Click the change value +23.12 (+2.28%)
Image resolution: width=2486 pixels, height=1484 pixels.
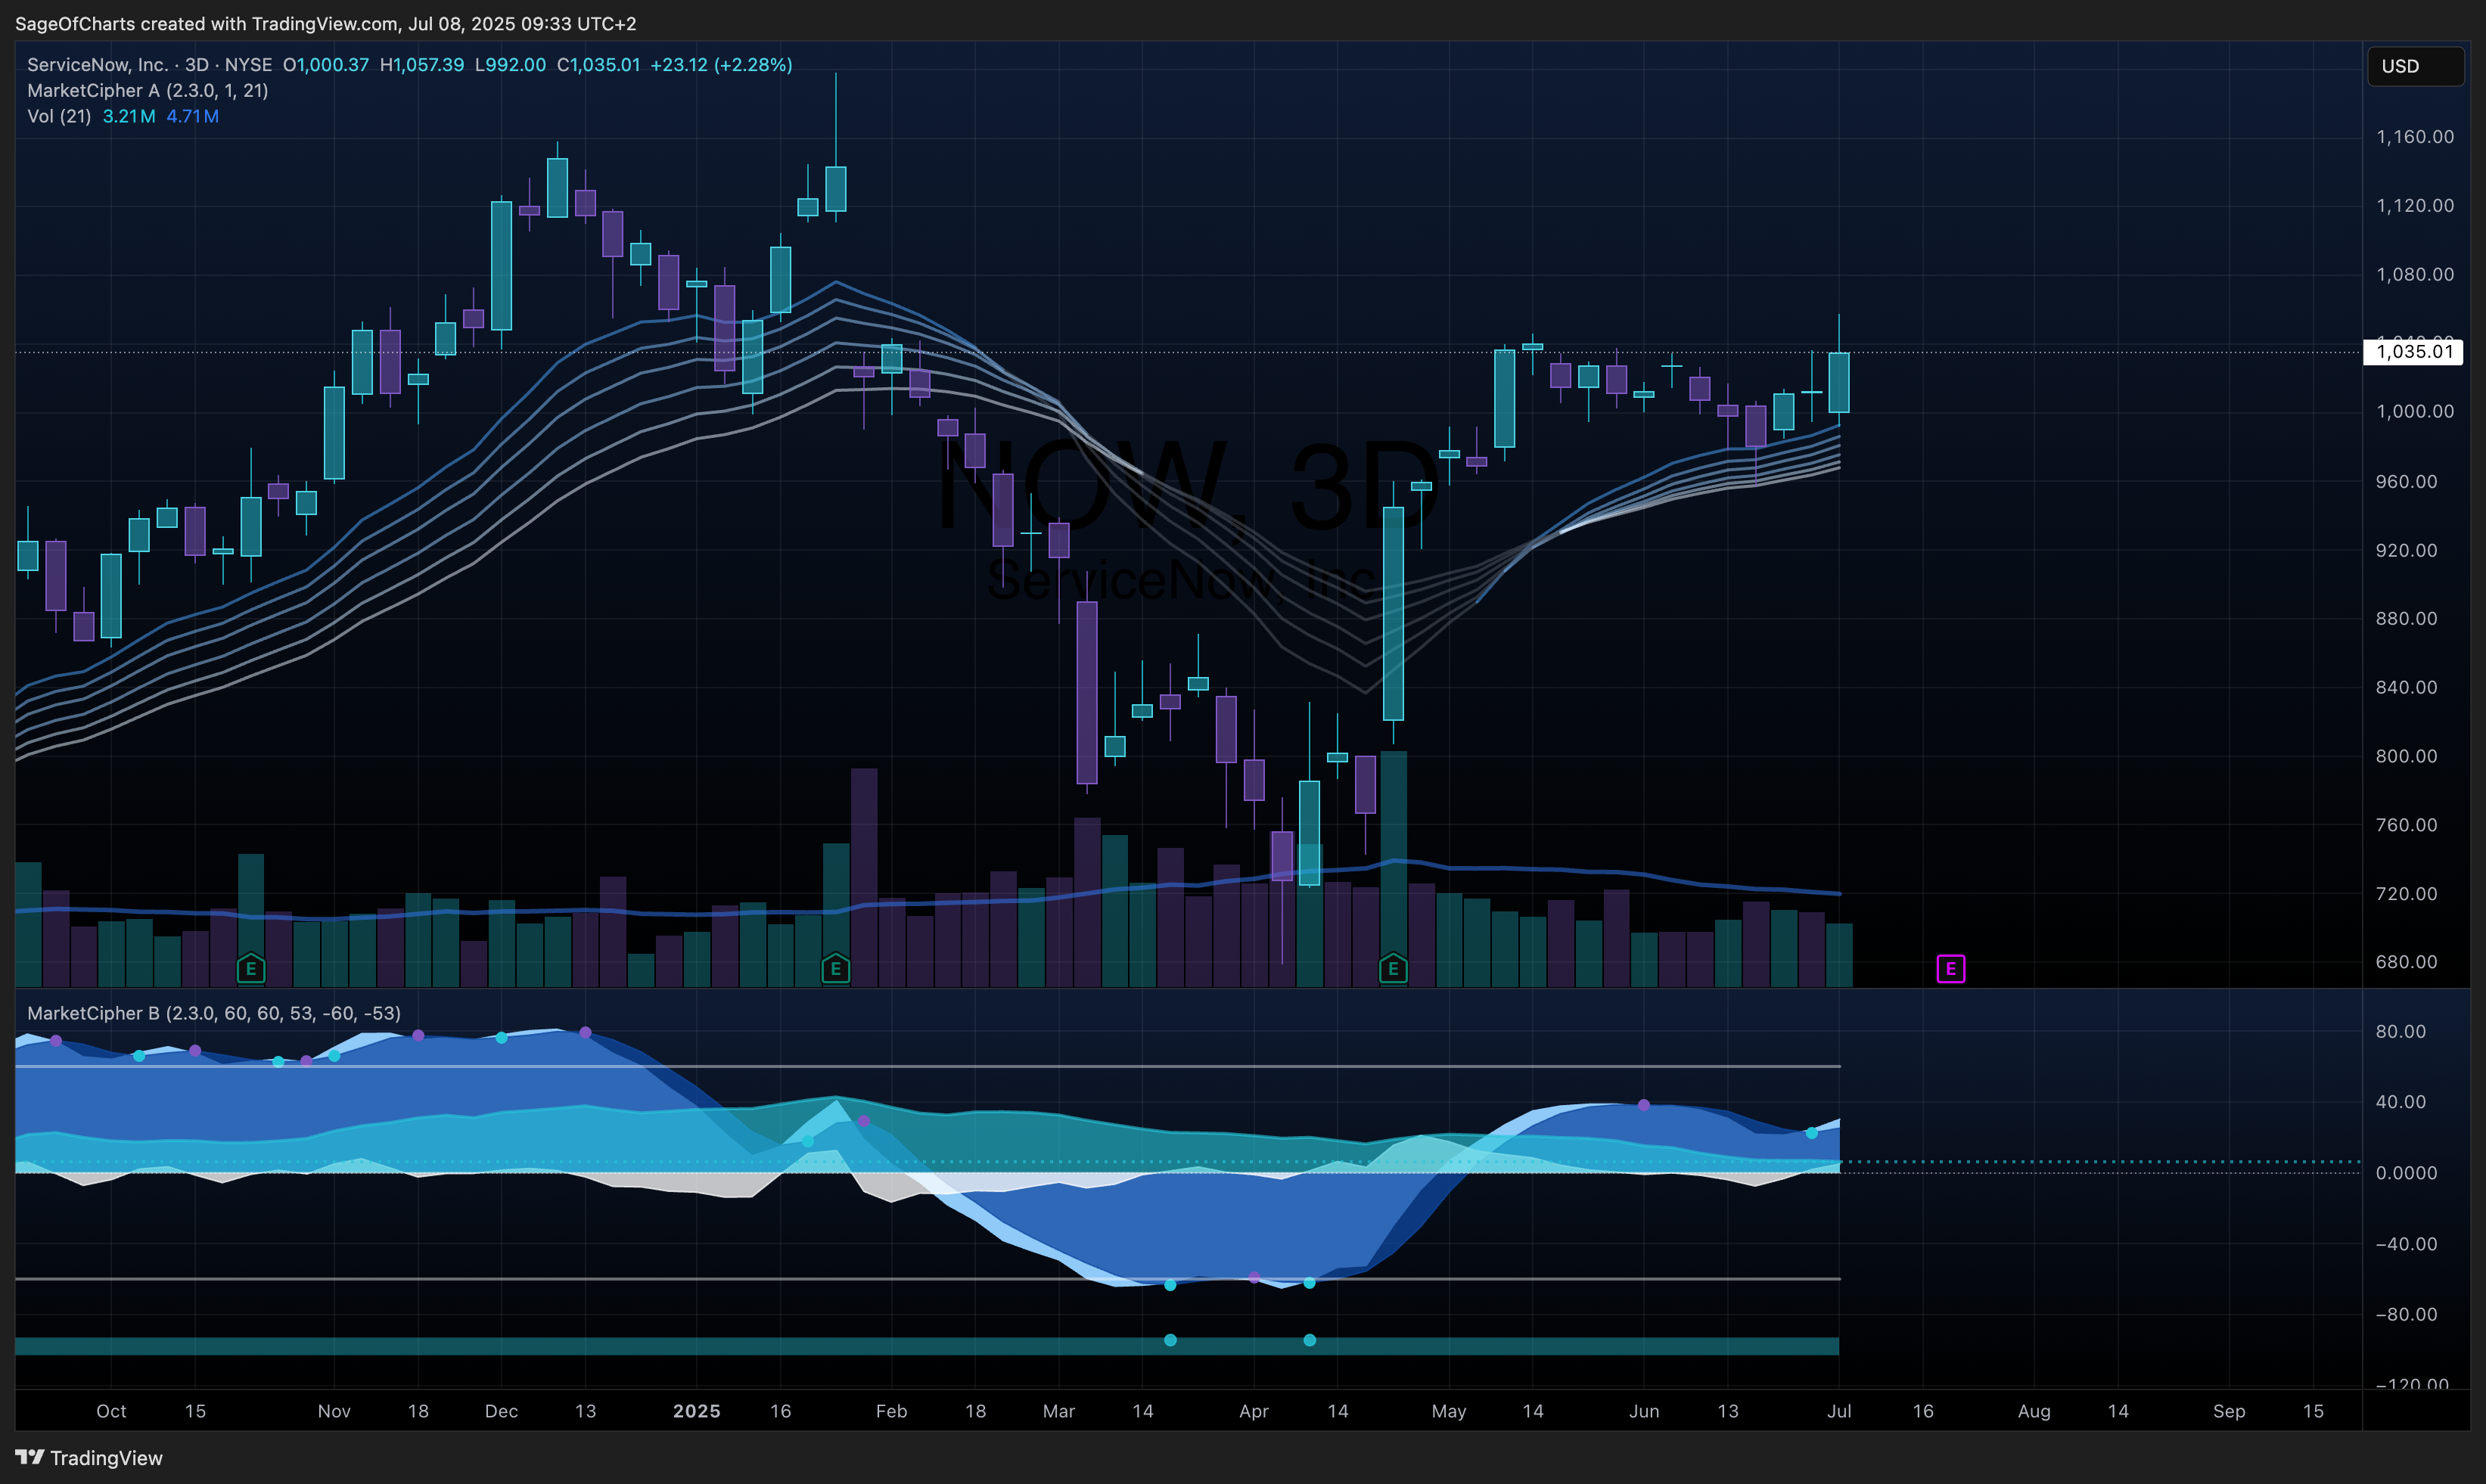pos(721,65)
